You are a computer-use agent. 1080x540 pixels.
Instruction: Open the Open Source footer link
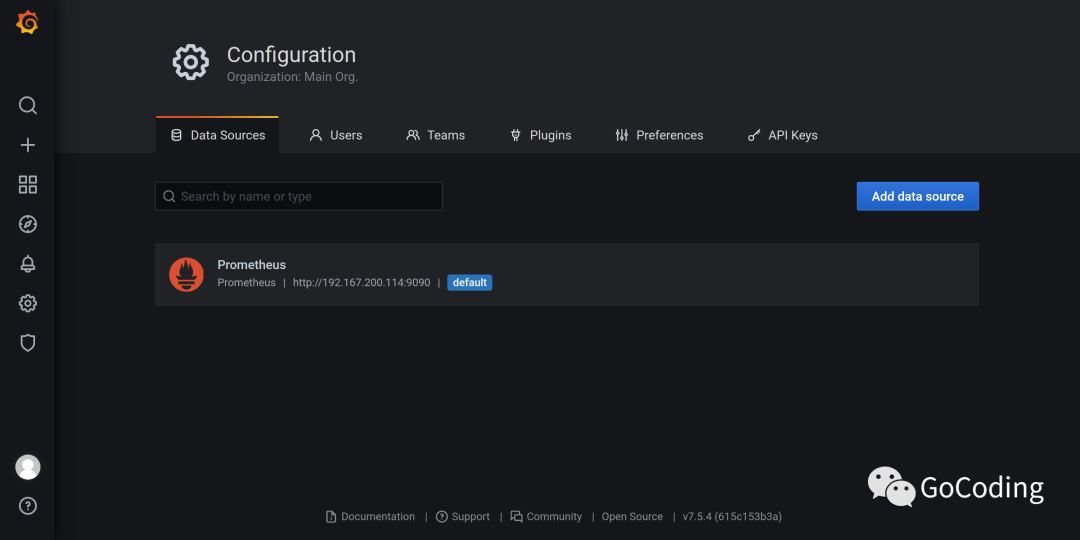pos(632,517)
